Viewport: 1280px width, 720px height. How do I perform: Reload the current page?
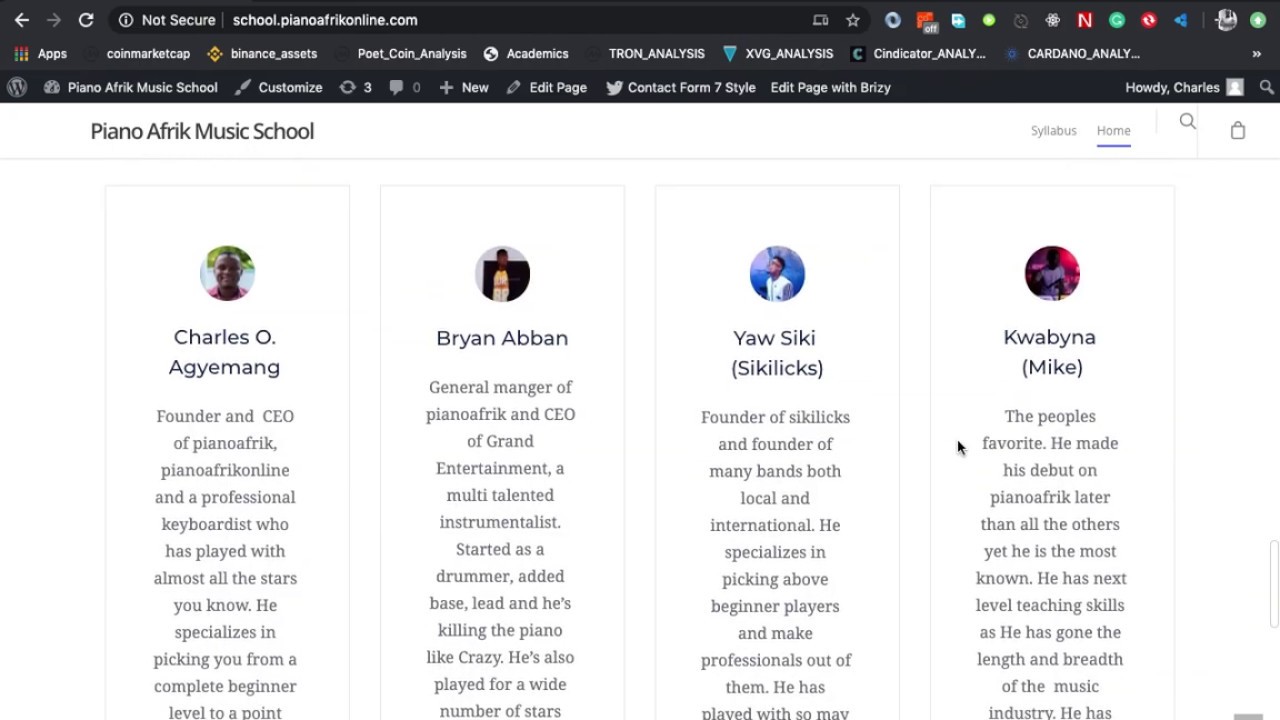point(86,20)
